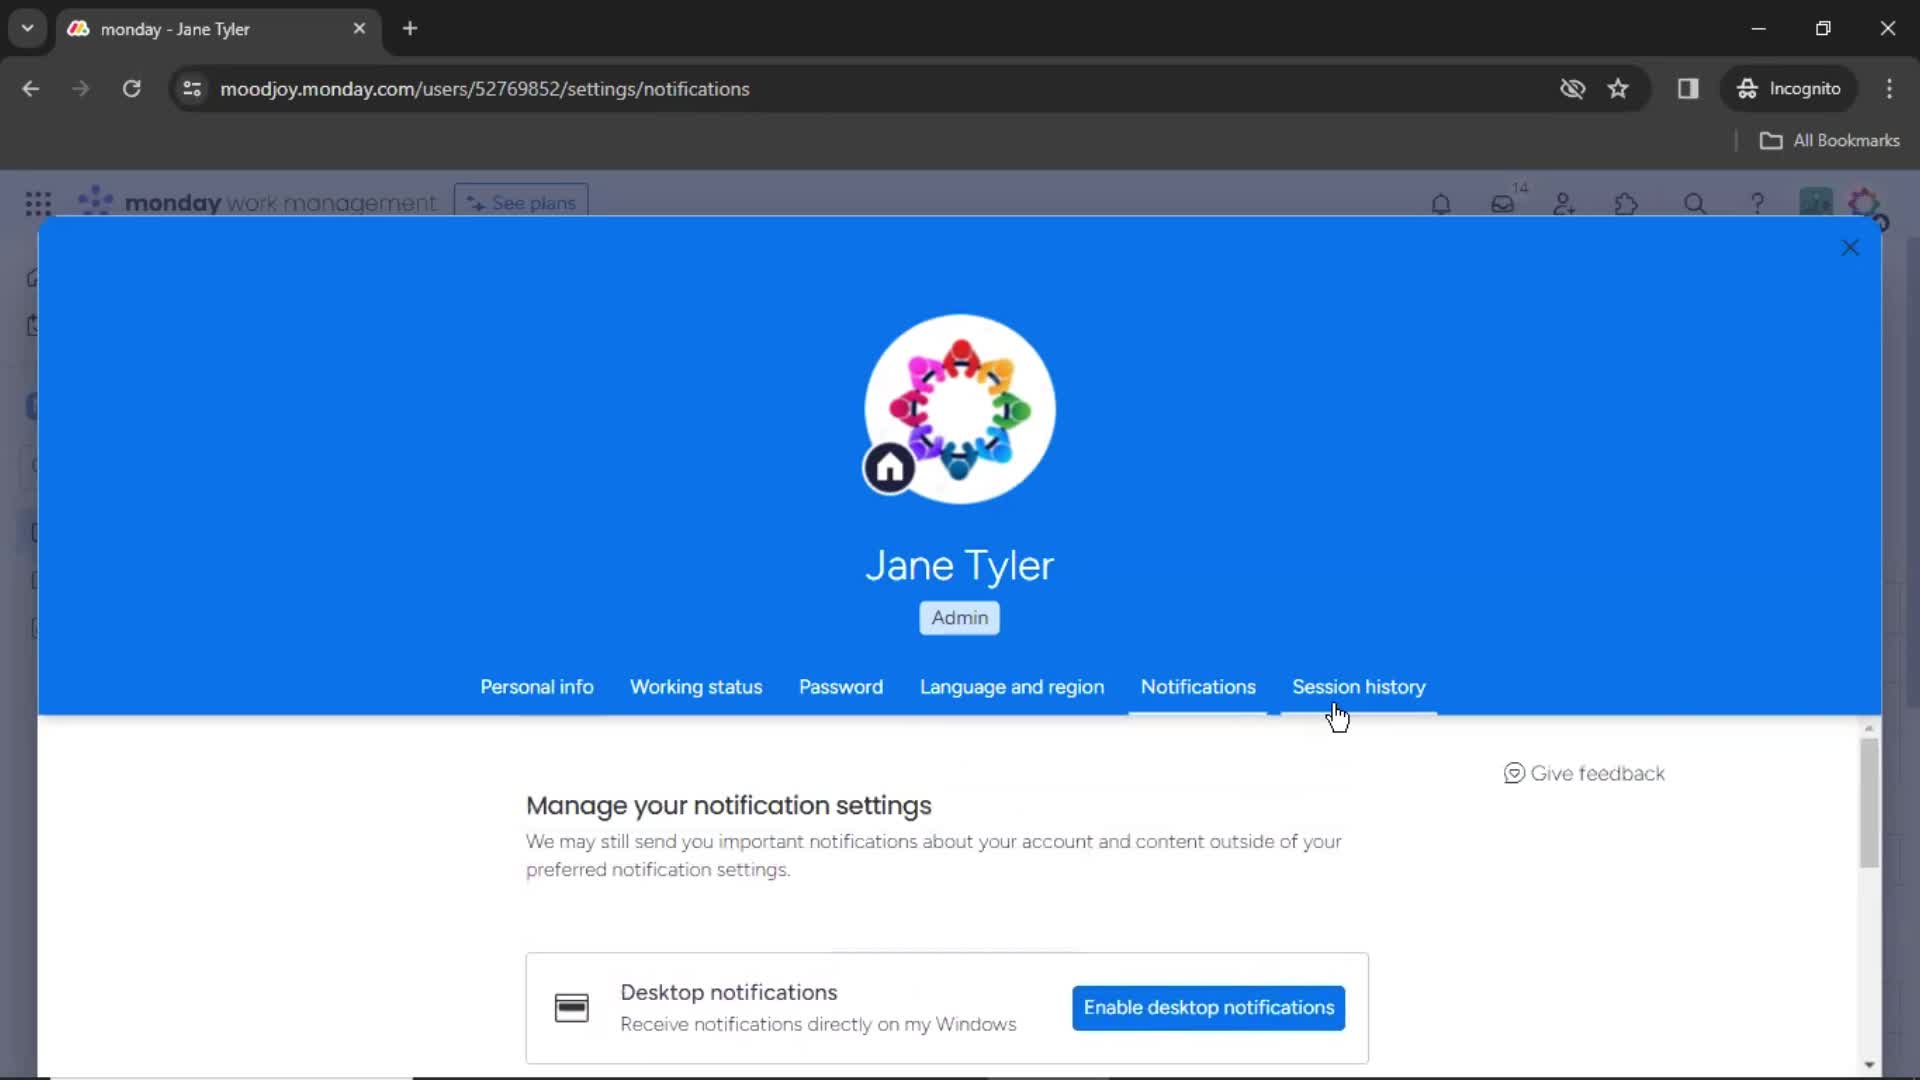
Task: Click the inbox/messages icon
Action: coord(1502,204)
